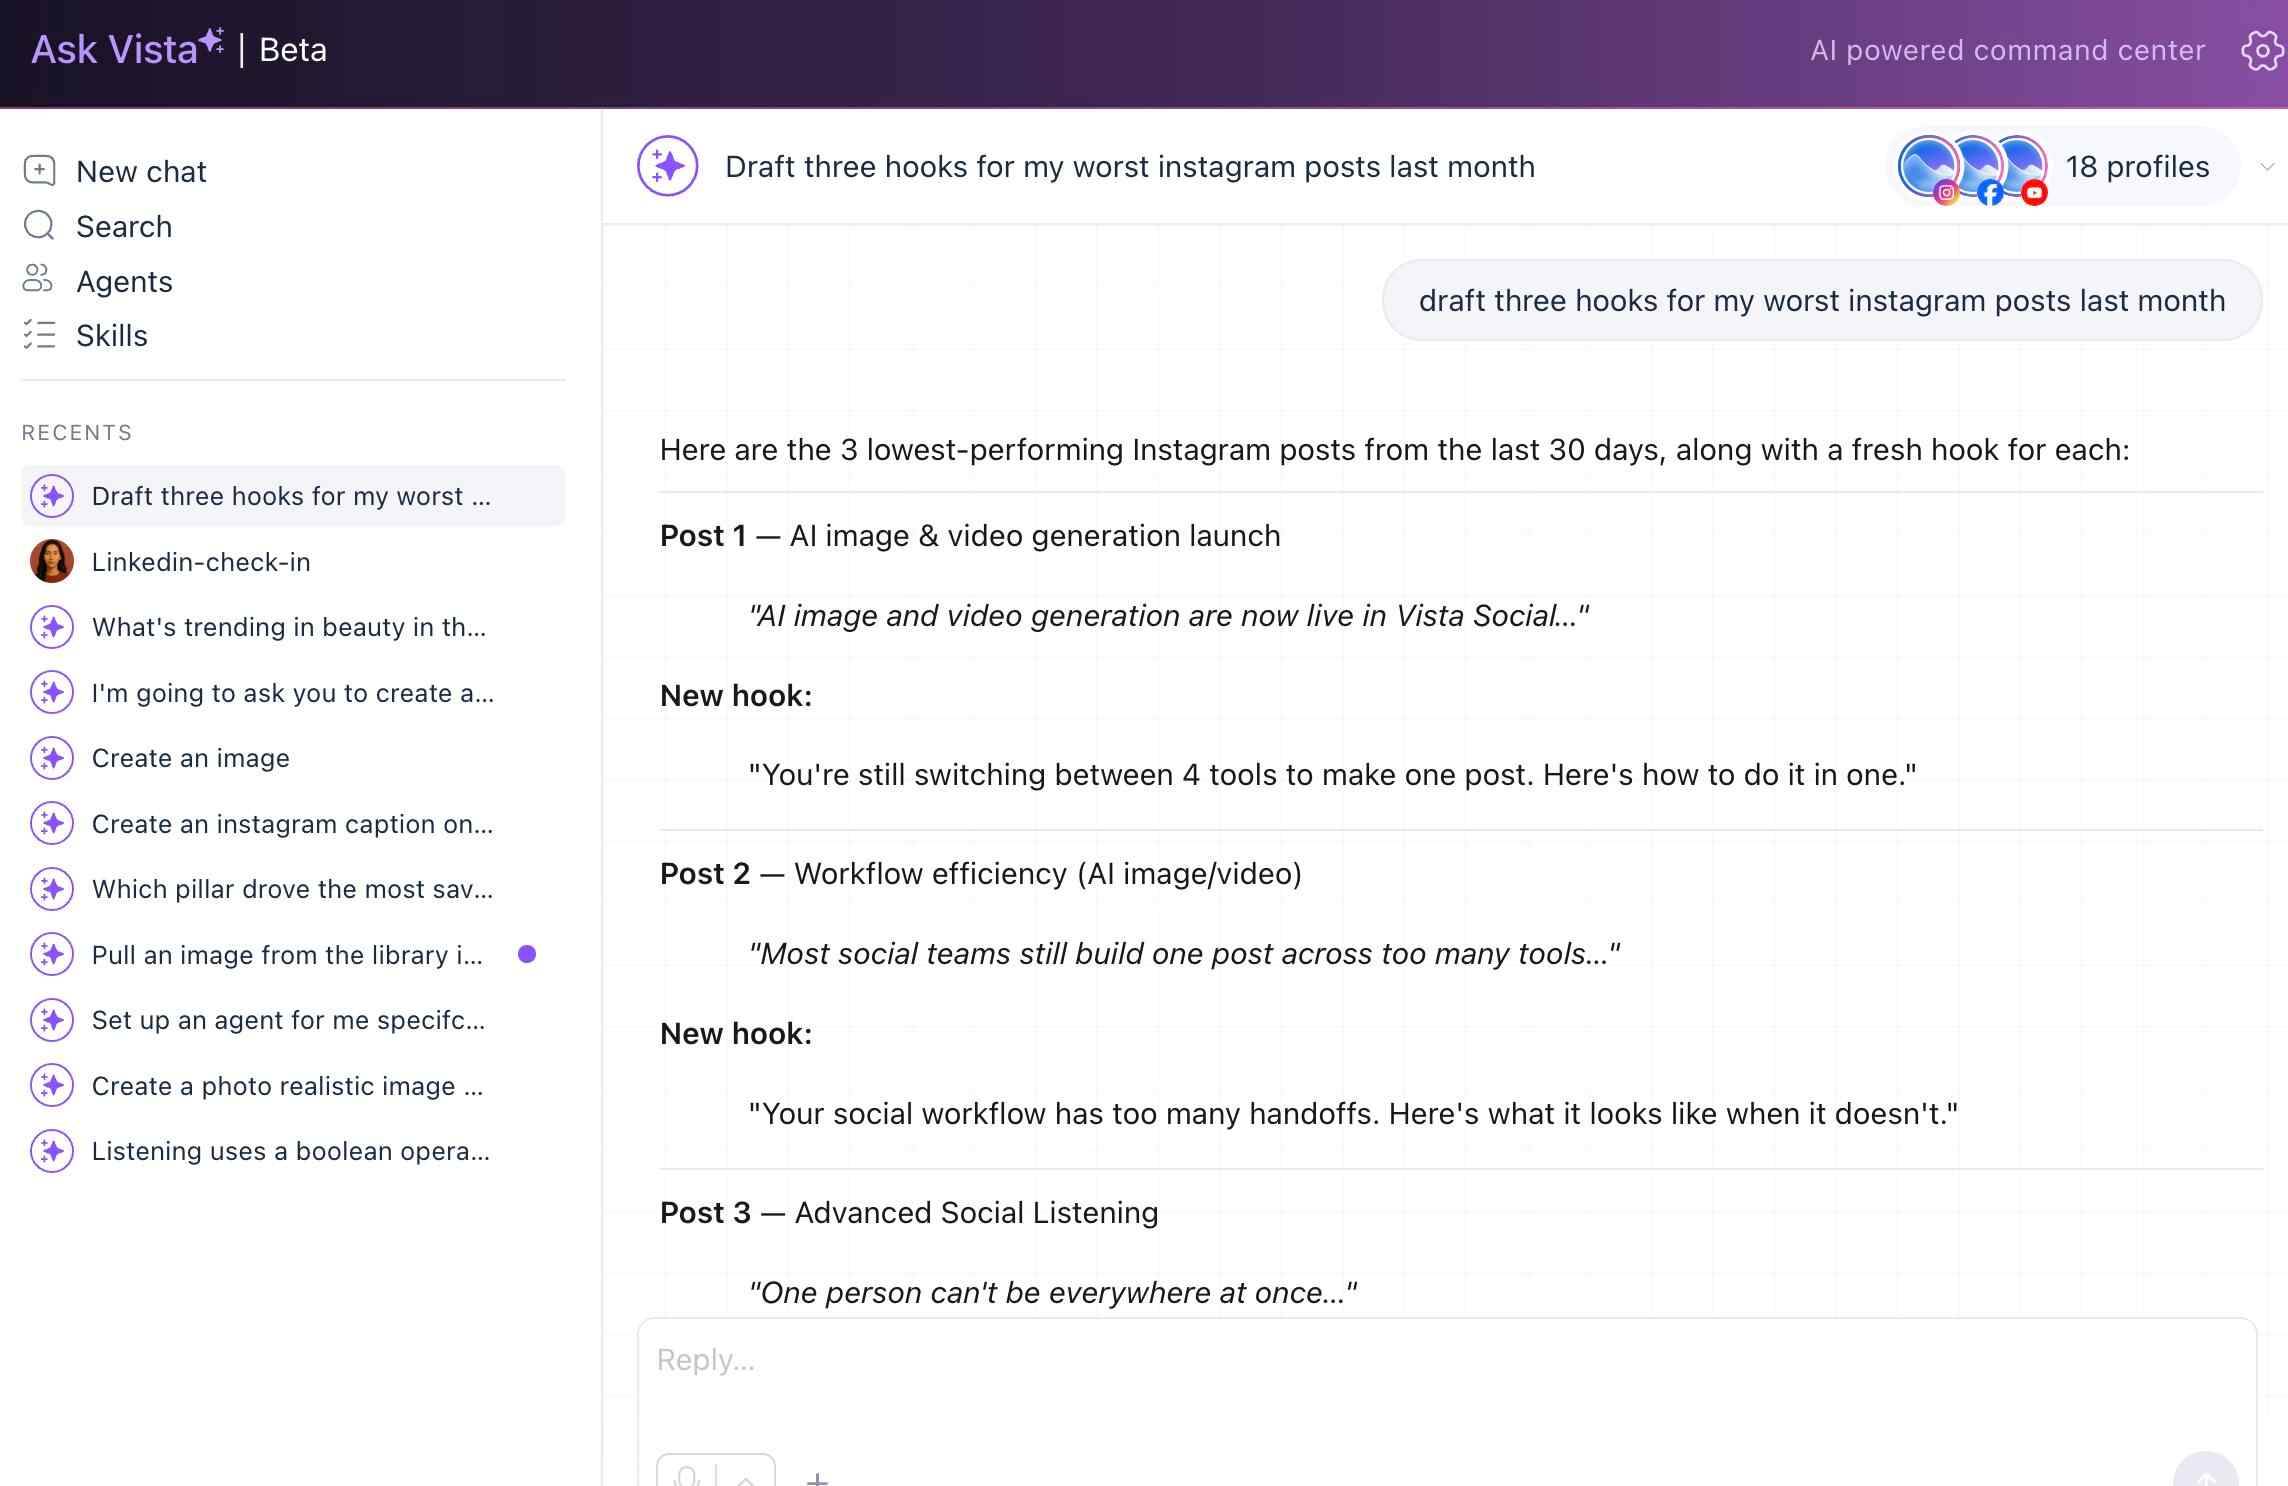Screen dimensions: 2288x1486
Task: Click sparkle icon next to 'Listening uses a boolean'
Action: coord(52,1151)
